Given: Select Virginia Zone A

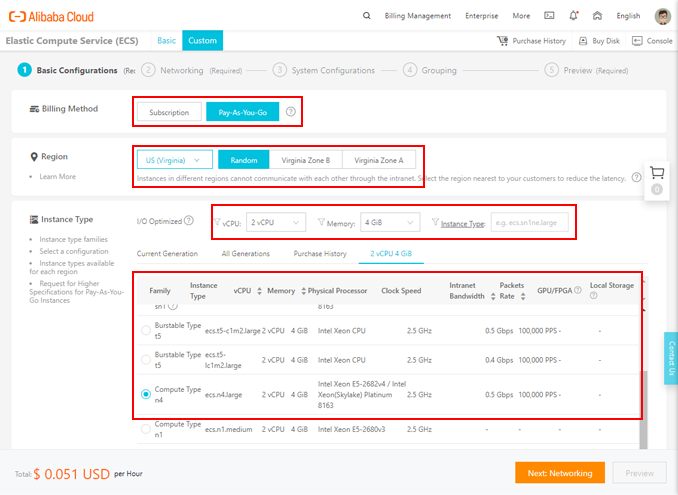Looking at the screenshot, I should [x=379, y=160].
